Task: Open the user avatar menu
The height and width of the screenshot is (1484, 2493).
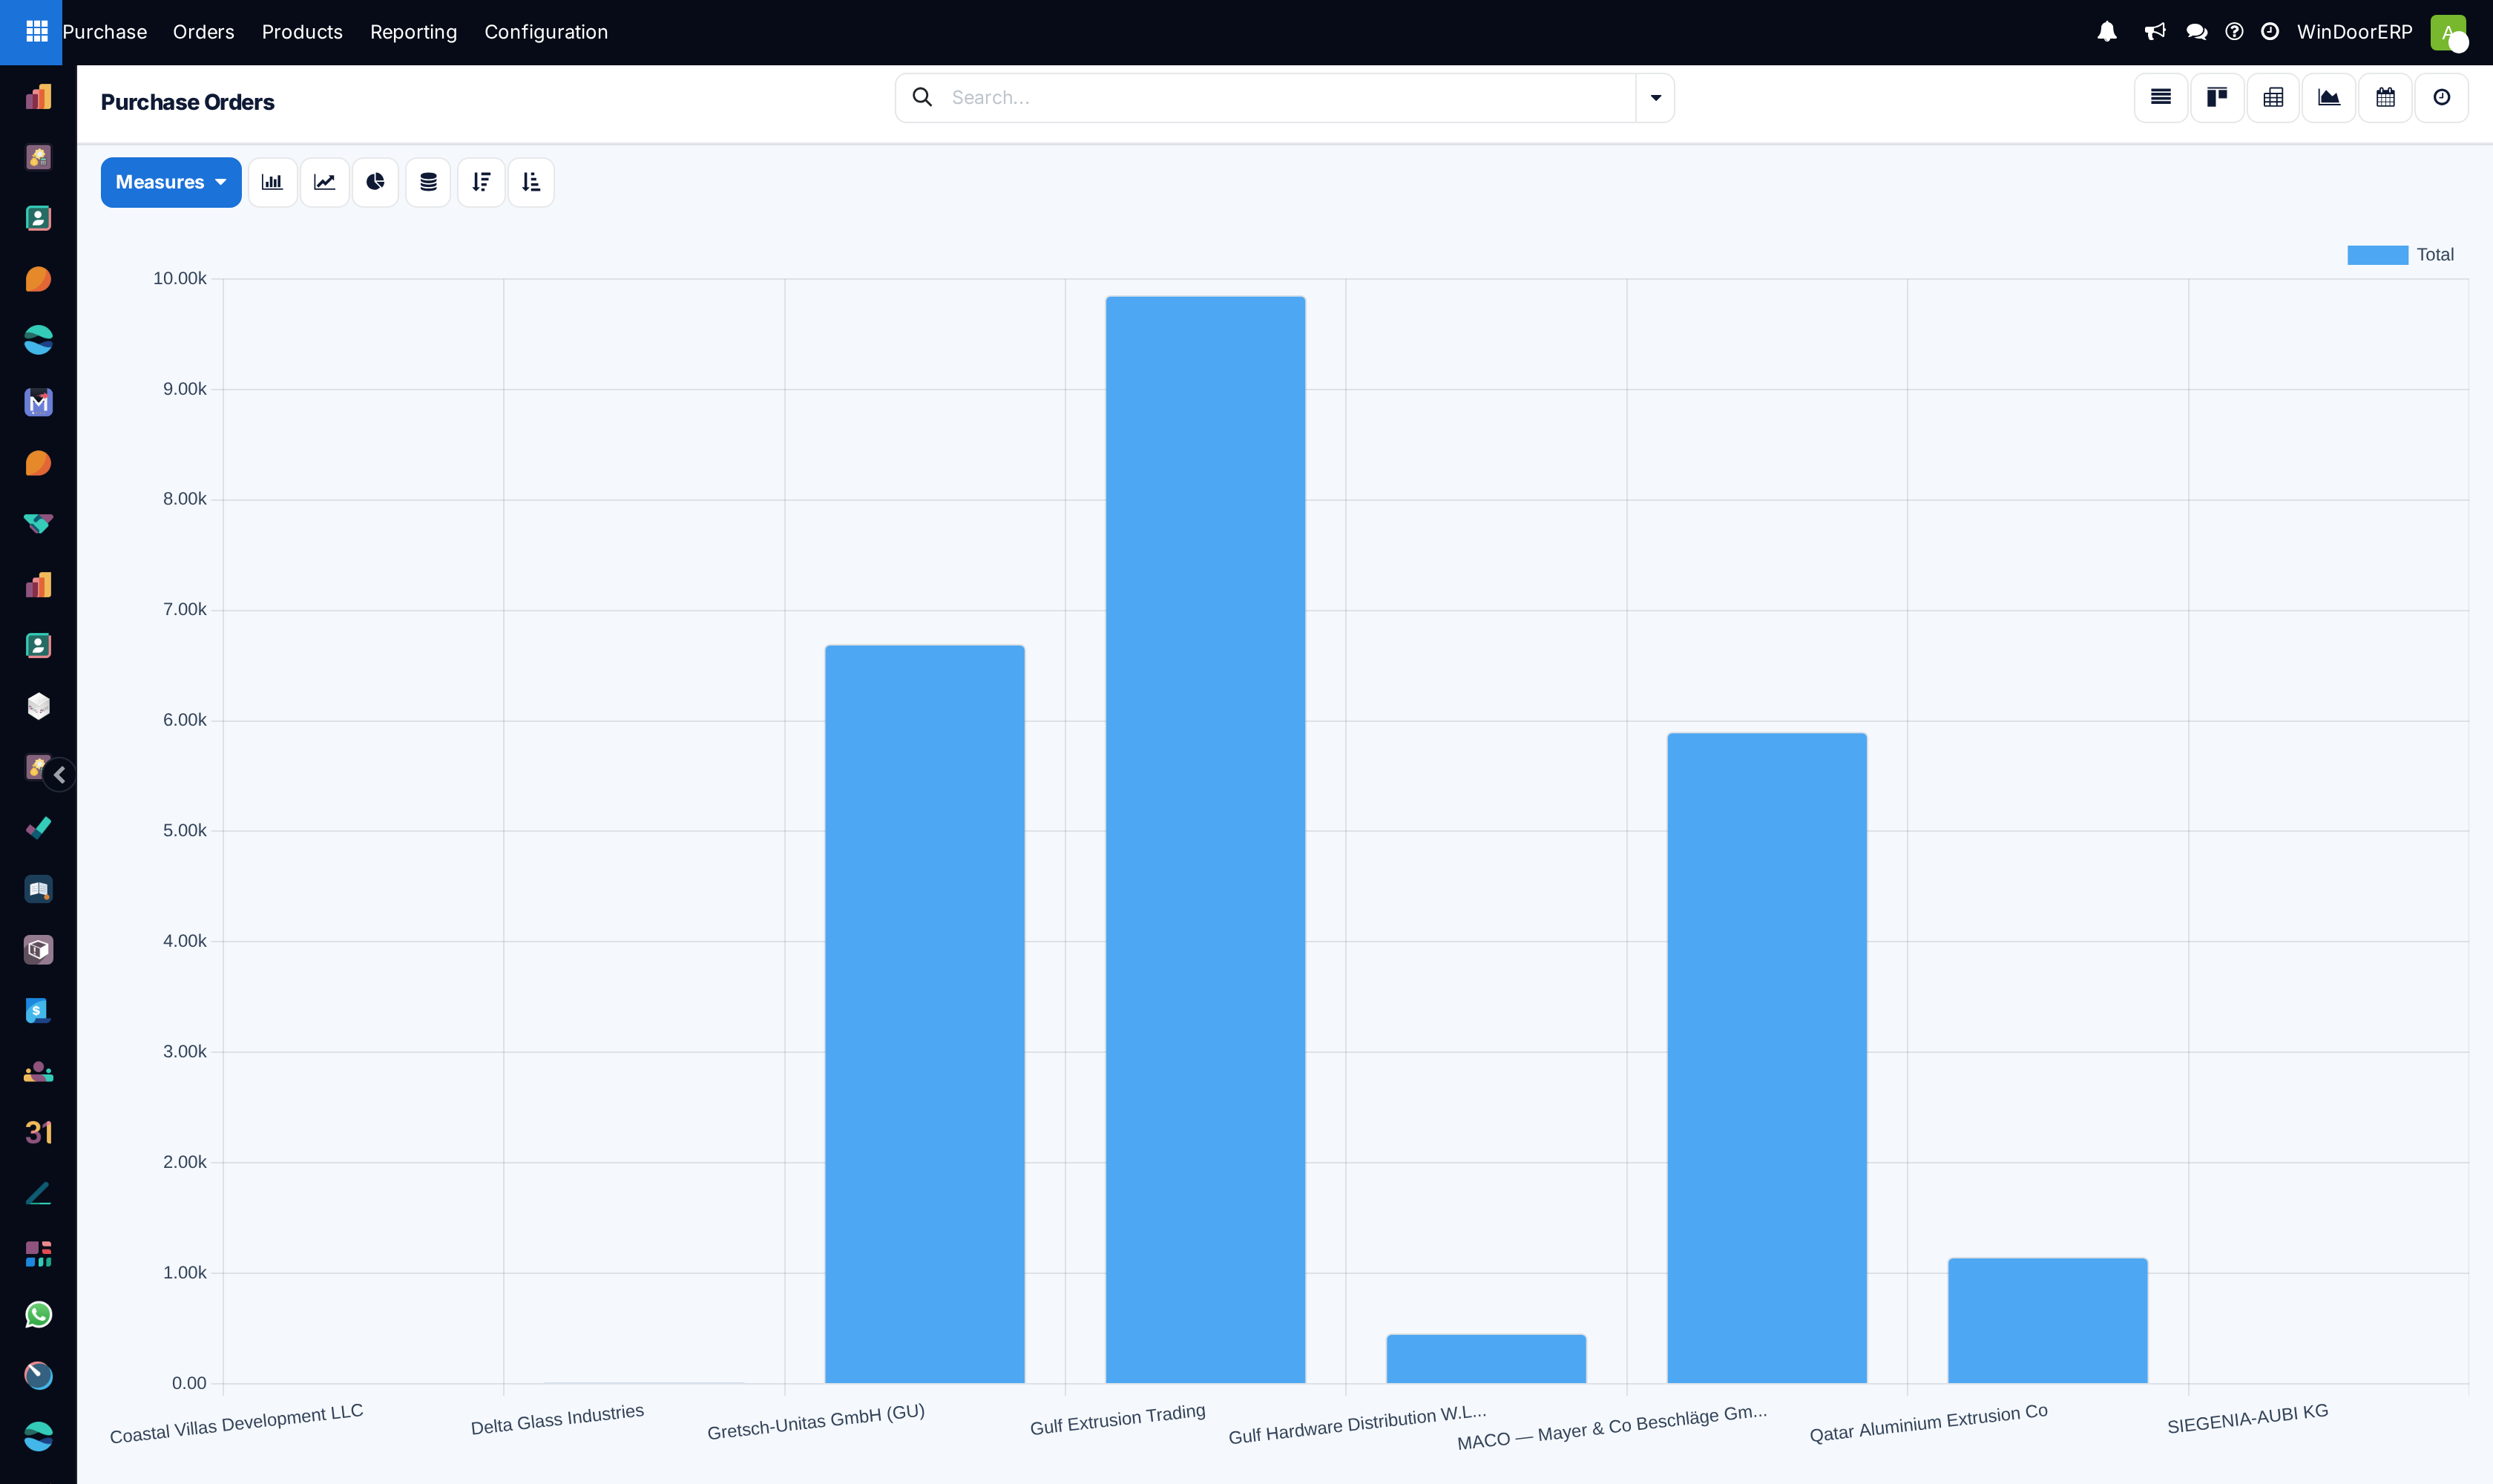Action: pos(2448,32)
